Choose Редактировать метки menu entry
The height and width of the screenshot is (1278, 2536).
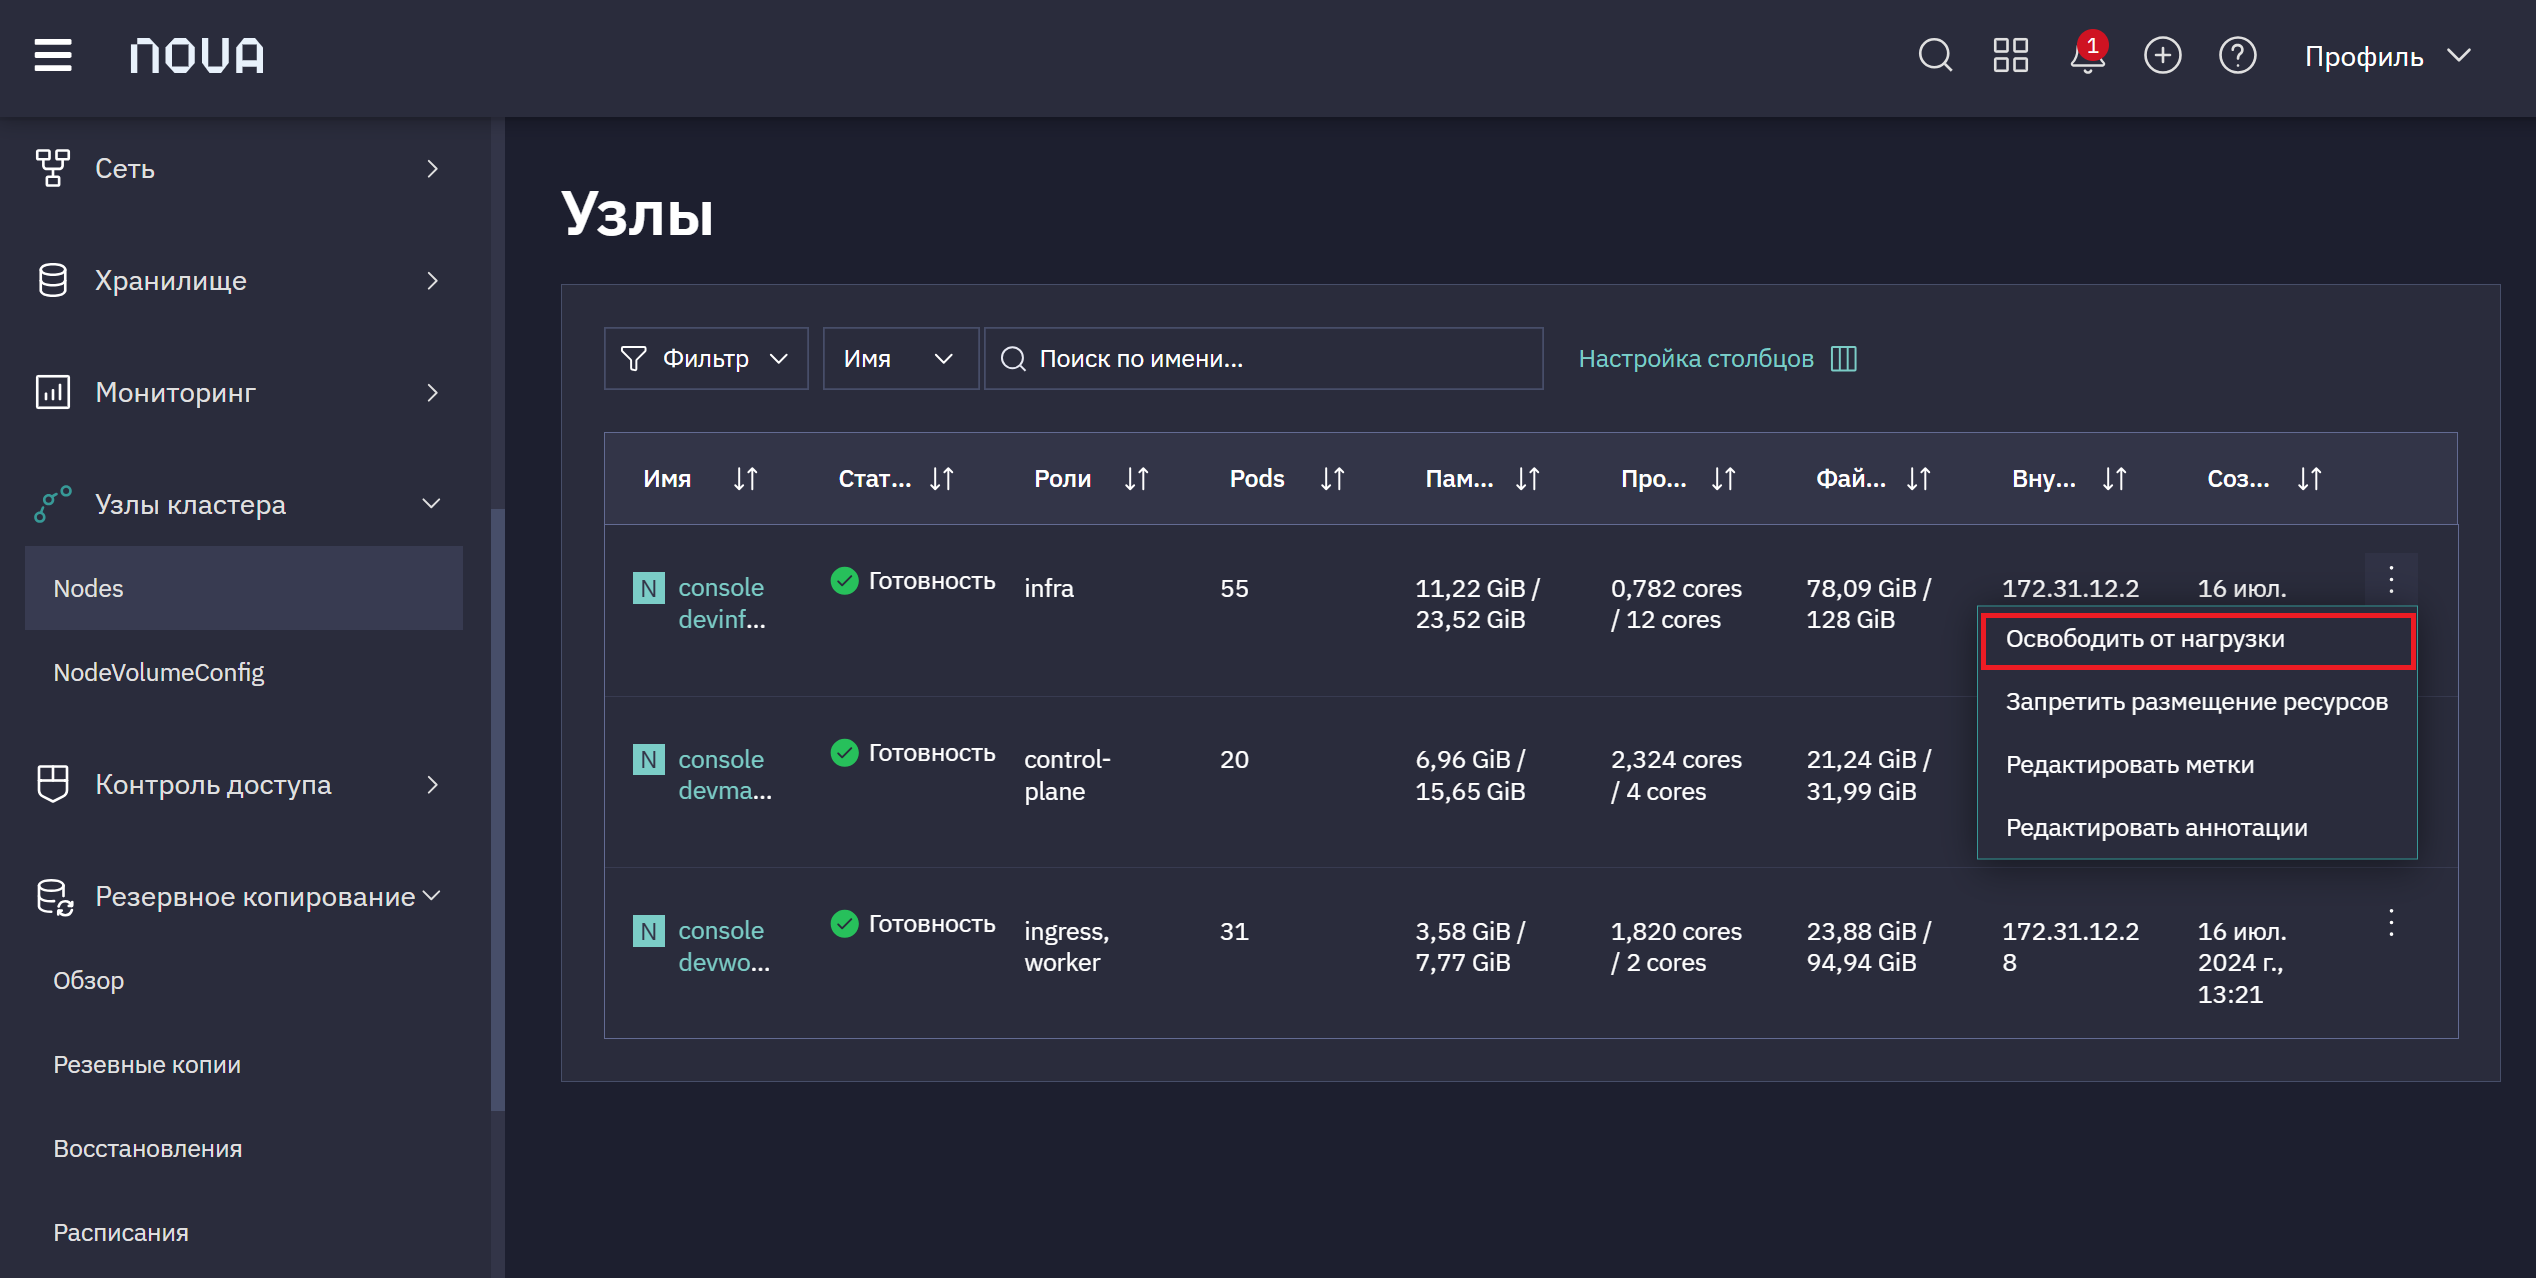click(x=2197, y=765)
